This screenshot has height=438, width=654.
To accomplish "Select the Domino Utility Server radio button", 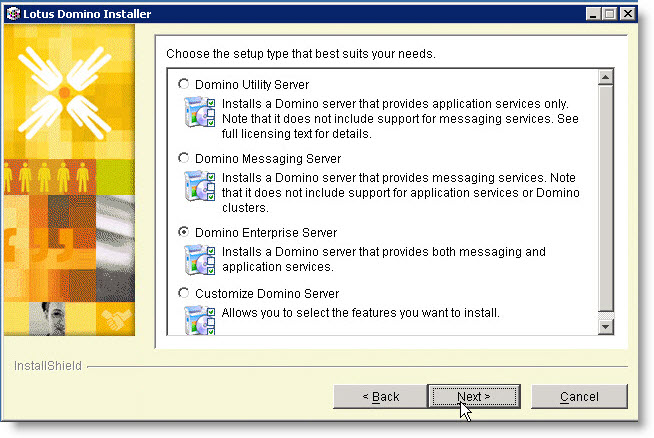I will click(x=183, y=84).
